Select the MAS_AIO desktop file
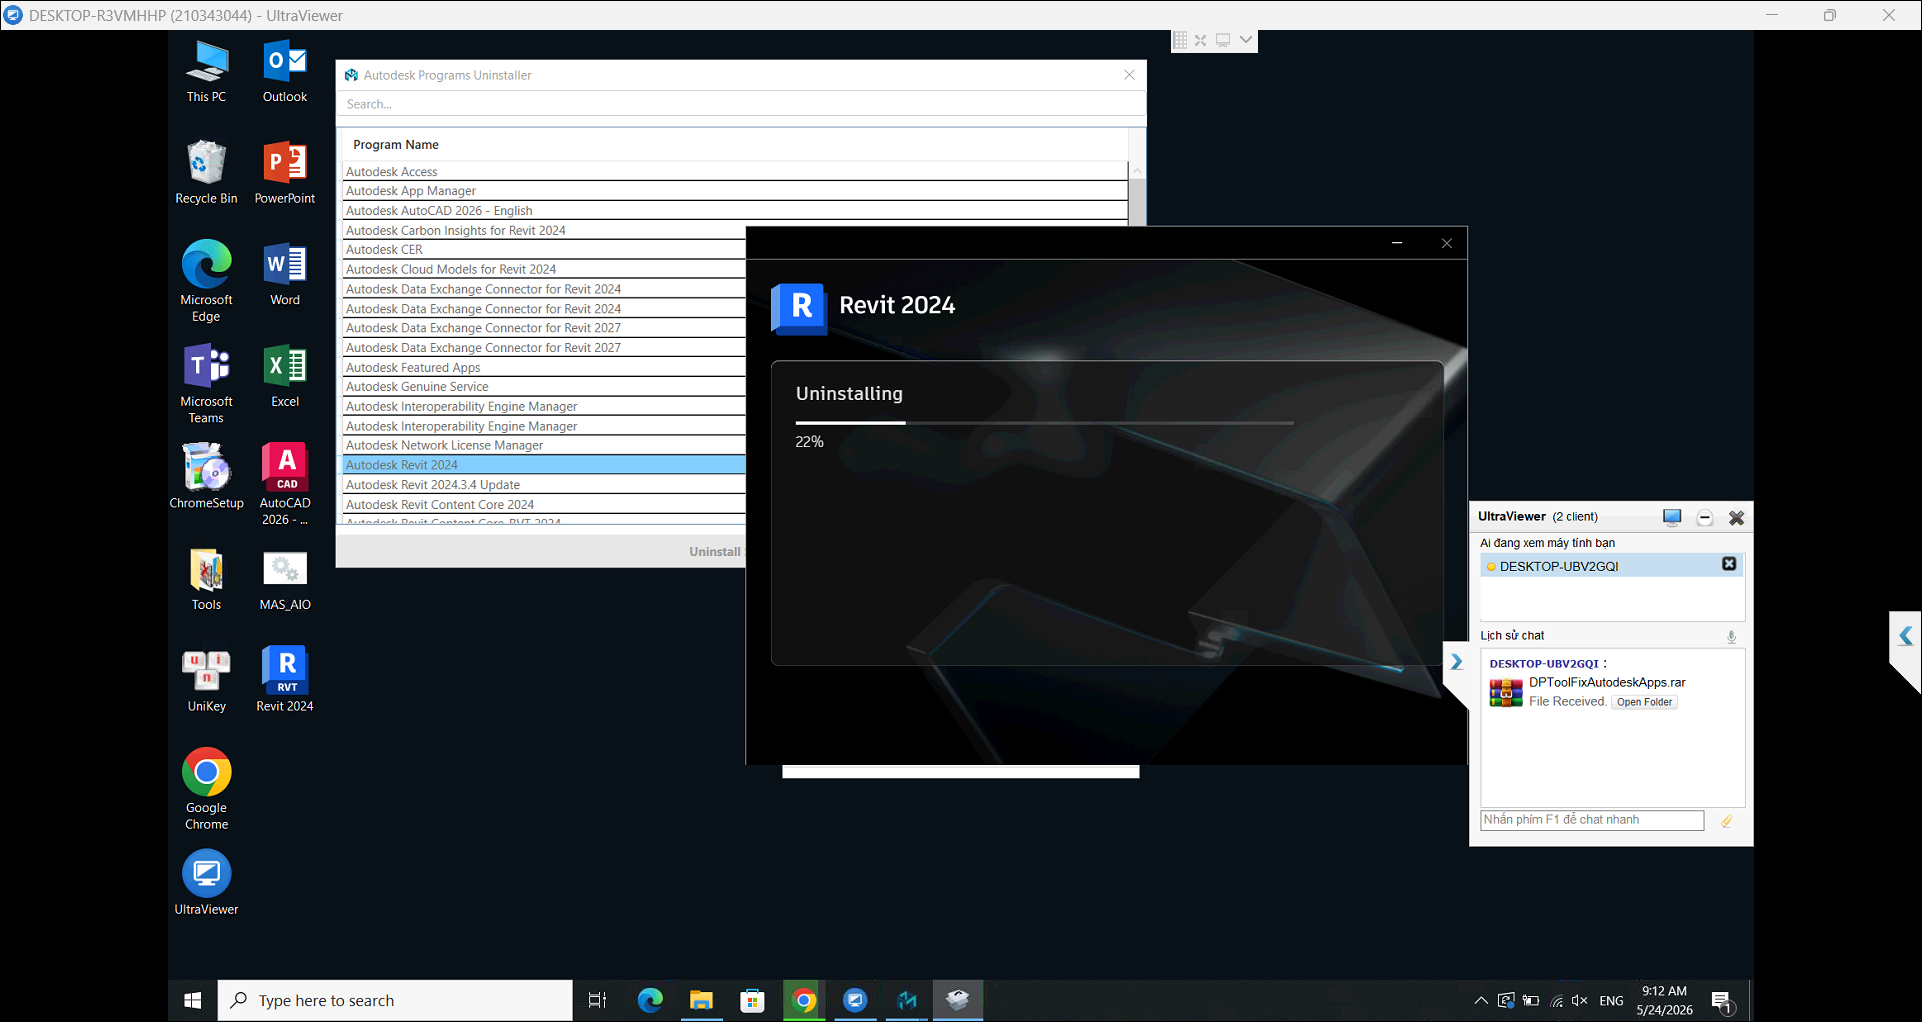 pos(285,579)
